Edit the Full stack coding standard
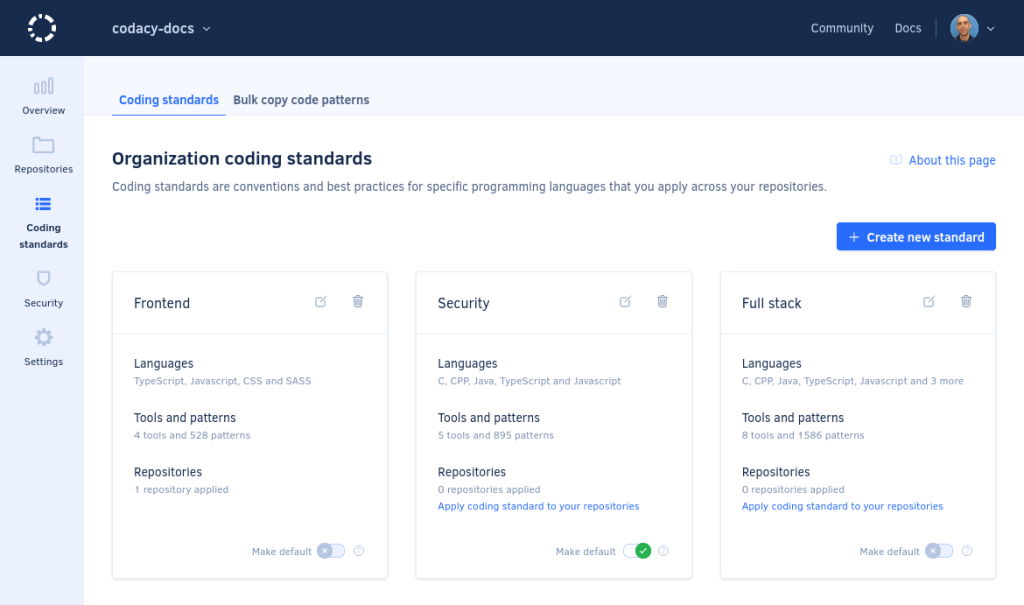 (x=929, y=301)
